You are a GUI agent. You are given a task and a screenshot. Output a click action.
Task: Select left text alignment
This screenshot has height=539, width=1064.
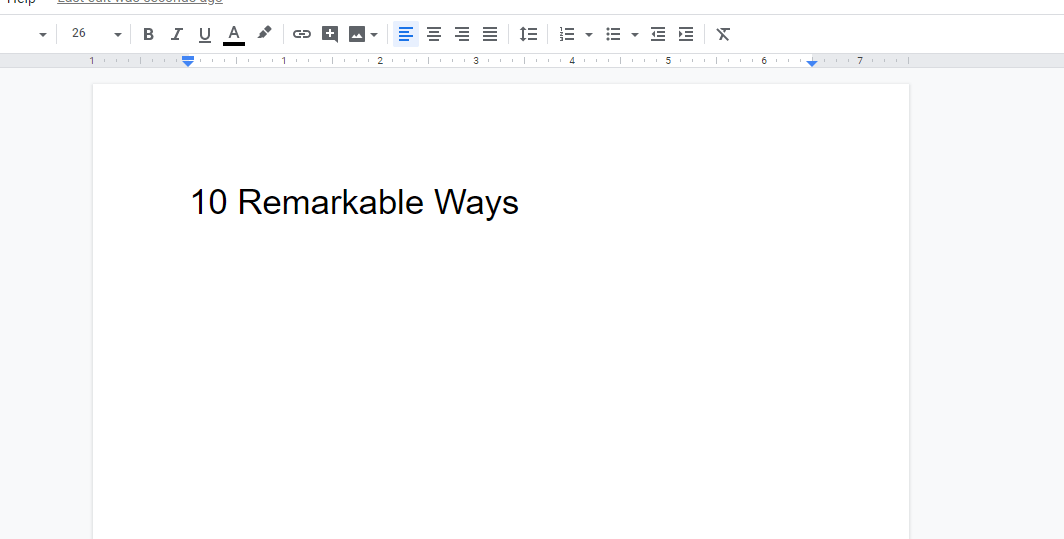click(x=405, y=34)
